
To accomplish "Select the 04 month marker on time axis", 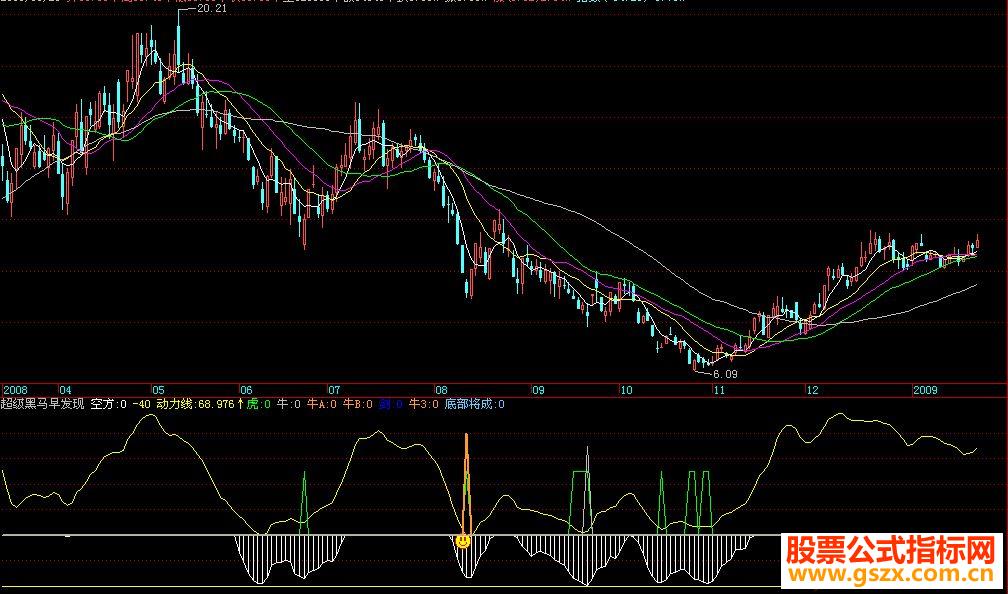I will 66,390.
